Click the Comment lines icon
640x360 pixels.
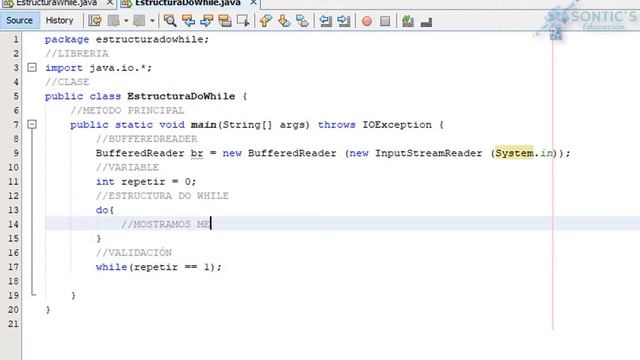(408, 21)
